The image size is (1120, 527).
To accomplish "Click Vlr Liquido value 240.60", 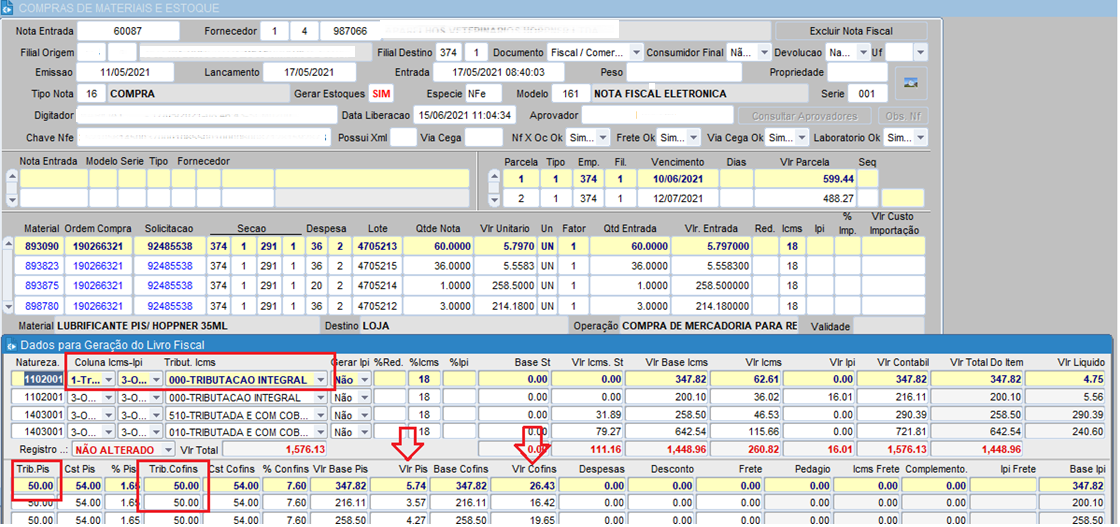I will (1067, 432).
